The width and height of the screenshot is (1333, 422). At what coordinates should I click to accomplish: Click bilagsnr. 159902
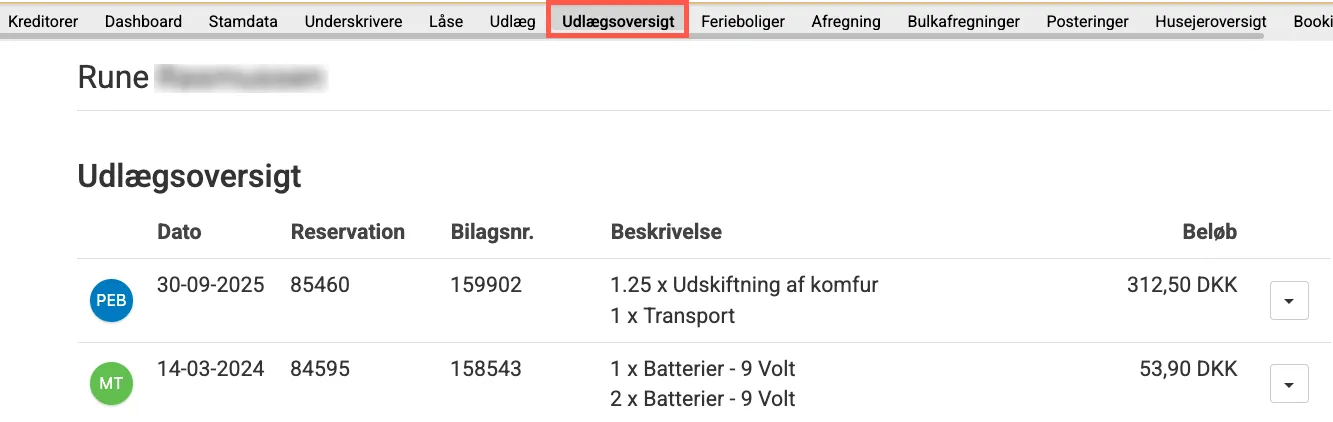(x=486, y=285)
